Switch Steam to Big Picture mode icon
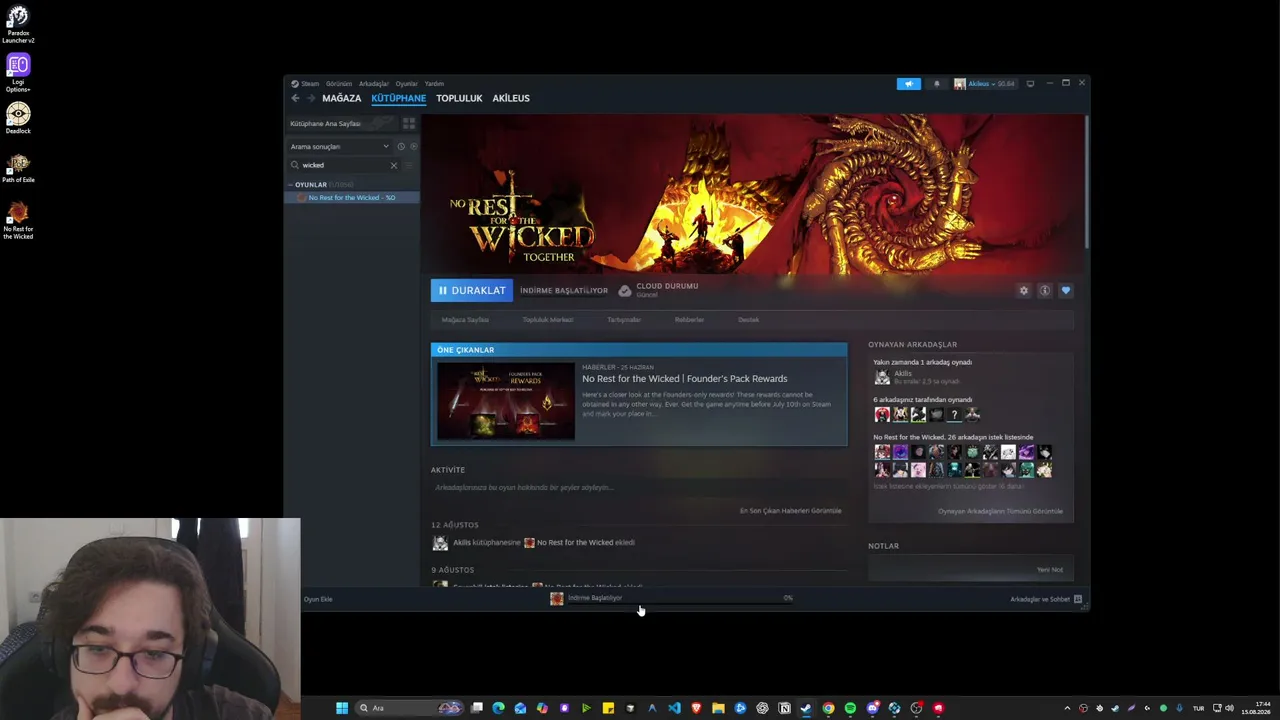Viewport: 1280px width, 720px height. coord(1030,84)
